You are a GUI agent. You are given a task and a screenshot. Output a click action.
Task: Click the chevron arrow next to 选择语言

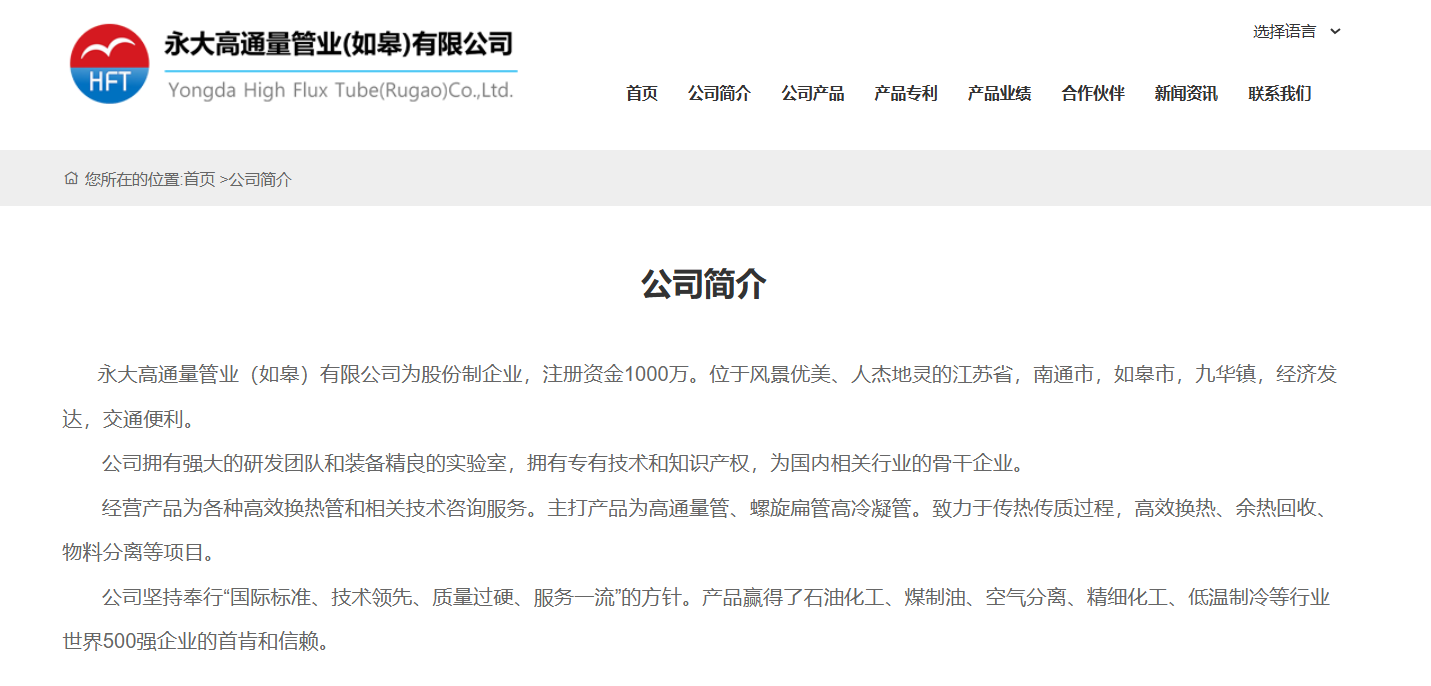pos(1335,32)
